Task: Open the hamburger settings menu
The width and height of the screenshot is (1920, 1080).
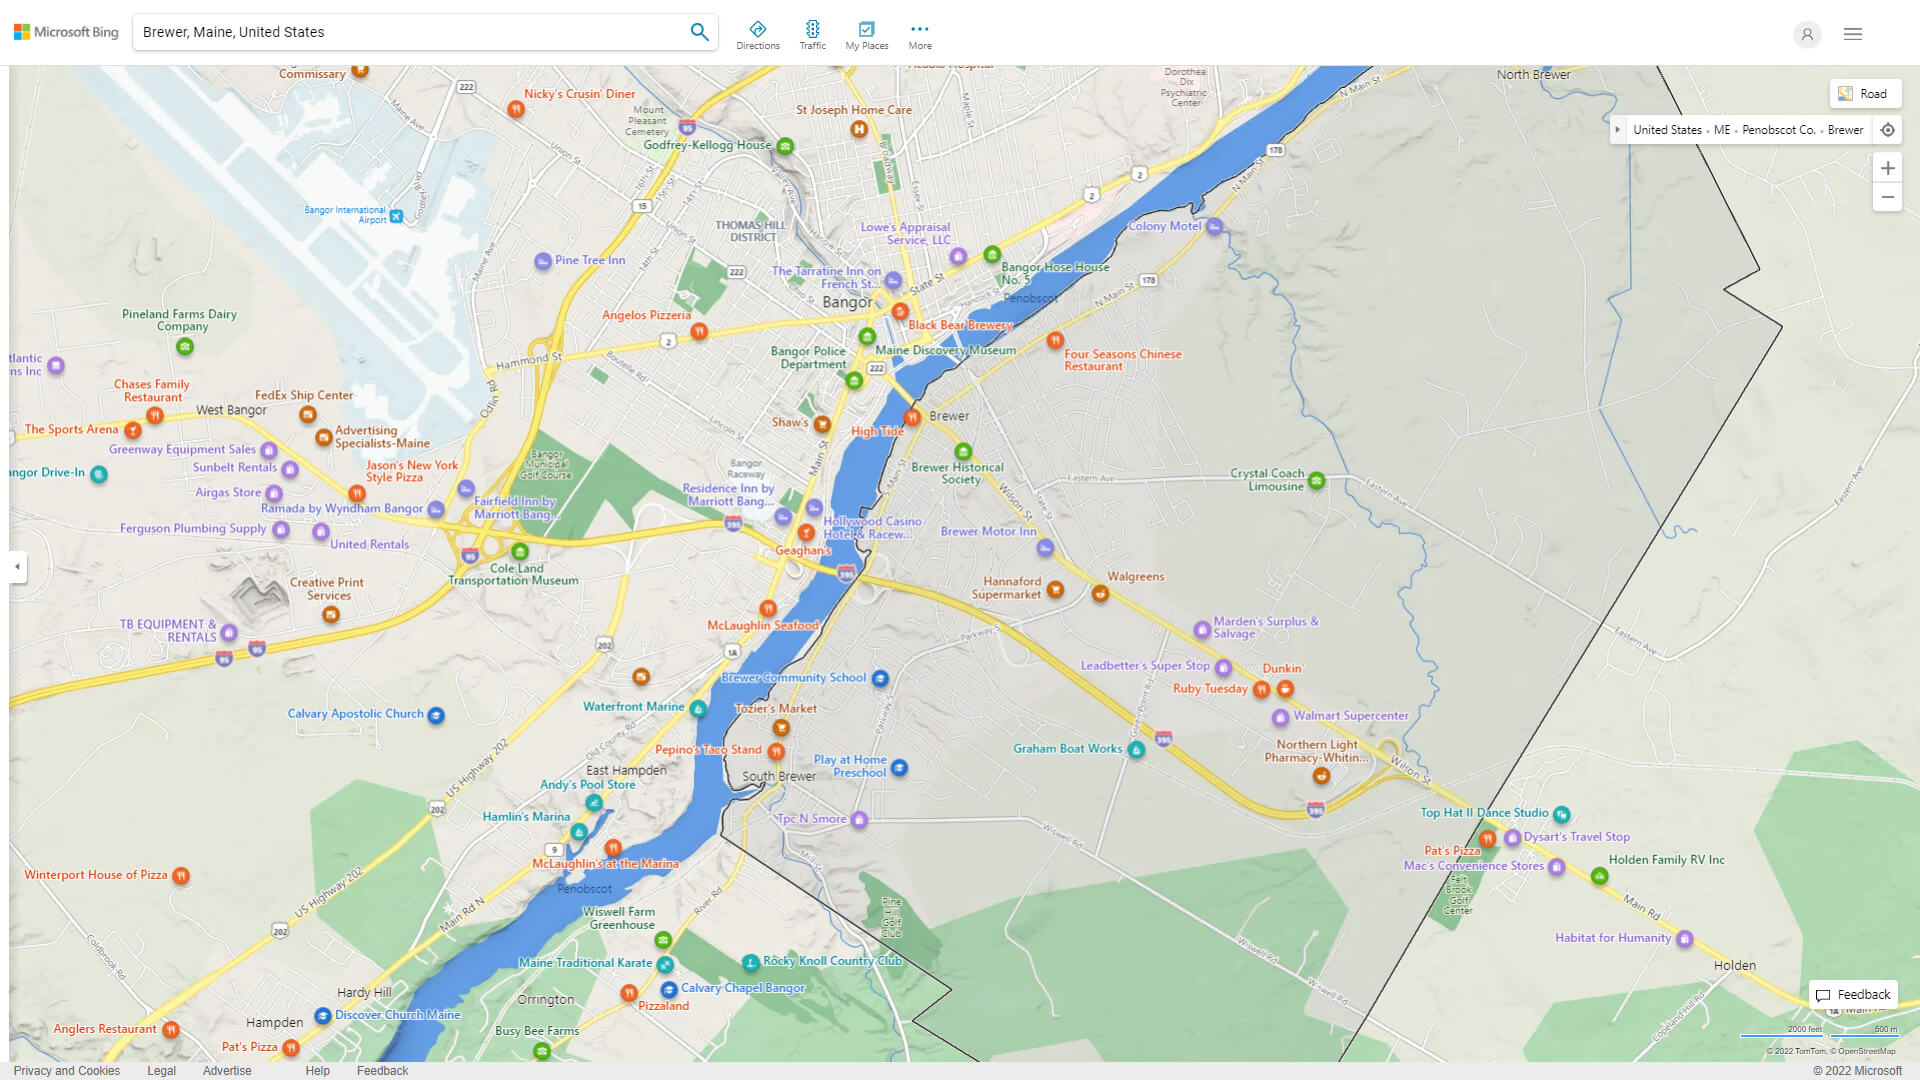Action: pyautogui.click(x=1852, y=34)
